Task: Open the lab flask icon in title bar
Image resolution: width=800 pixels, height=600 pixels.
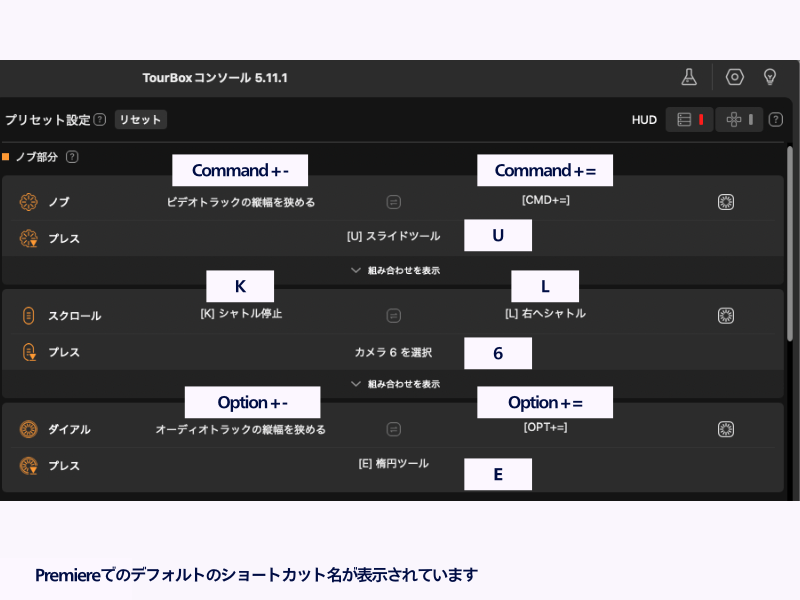Action: (688, 77)
